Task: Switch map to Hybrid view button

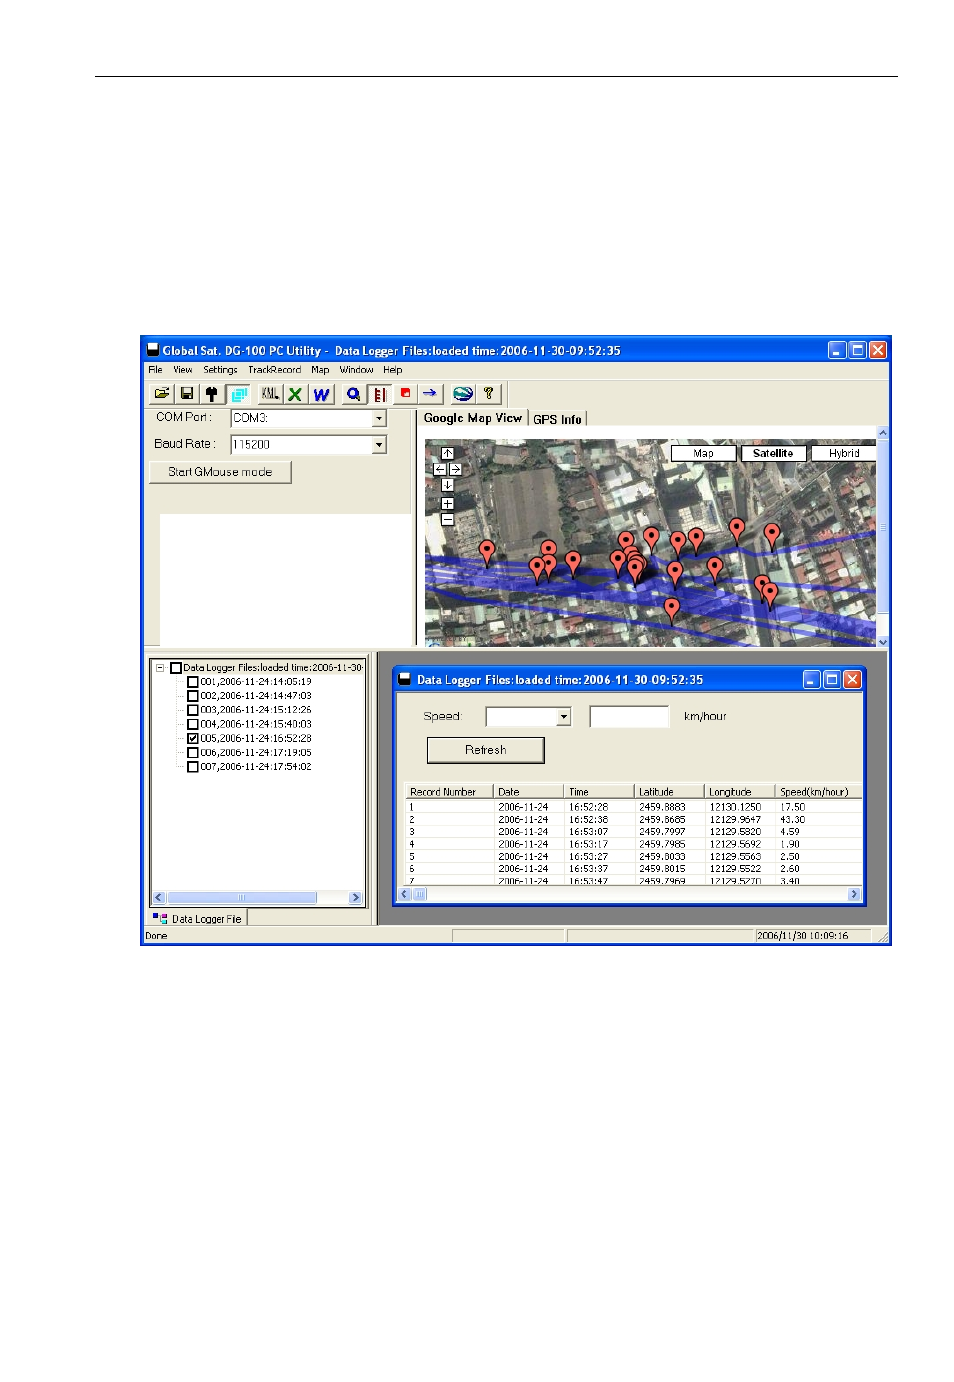Action: coord(843,453)
